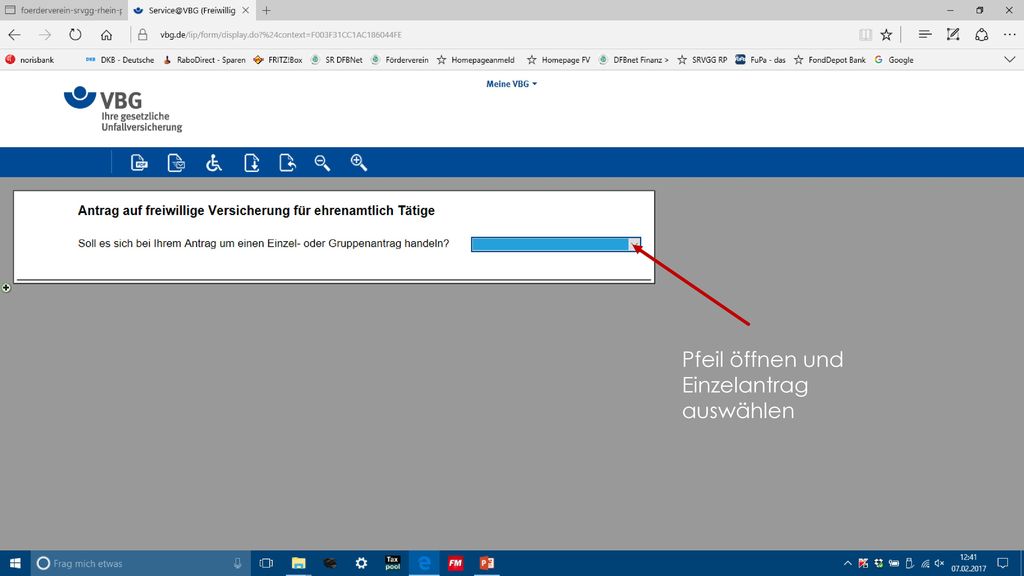Open the DKB - Deutsche bookmark

pos(120,59)
